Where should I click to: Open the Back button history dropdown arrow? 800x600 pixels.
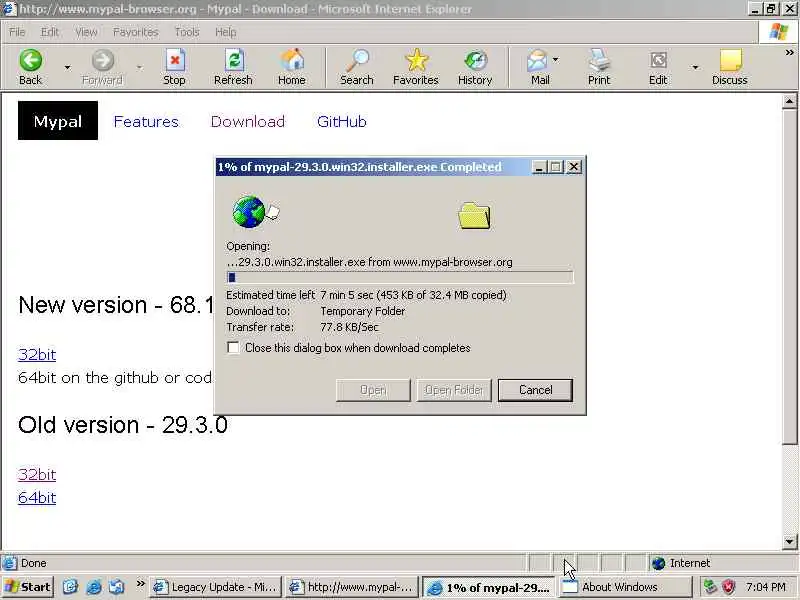click(67, 67)
